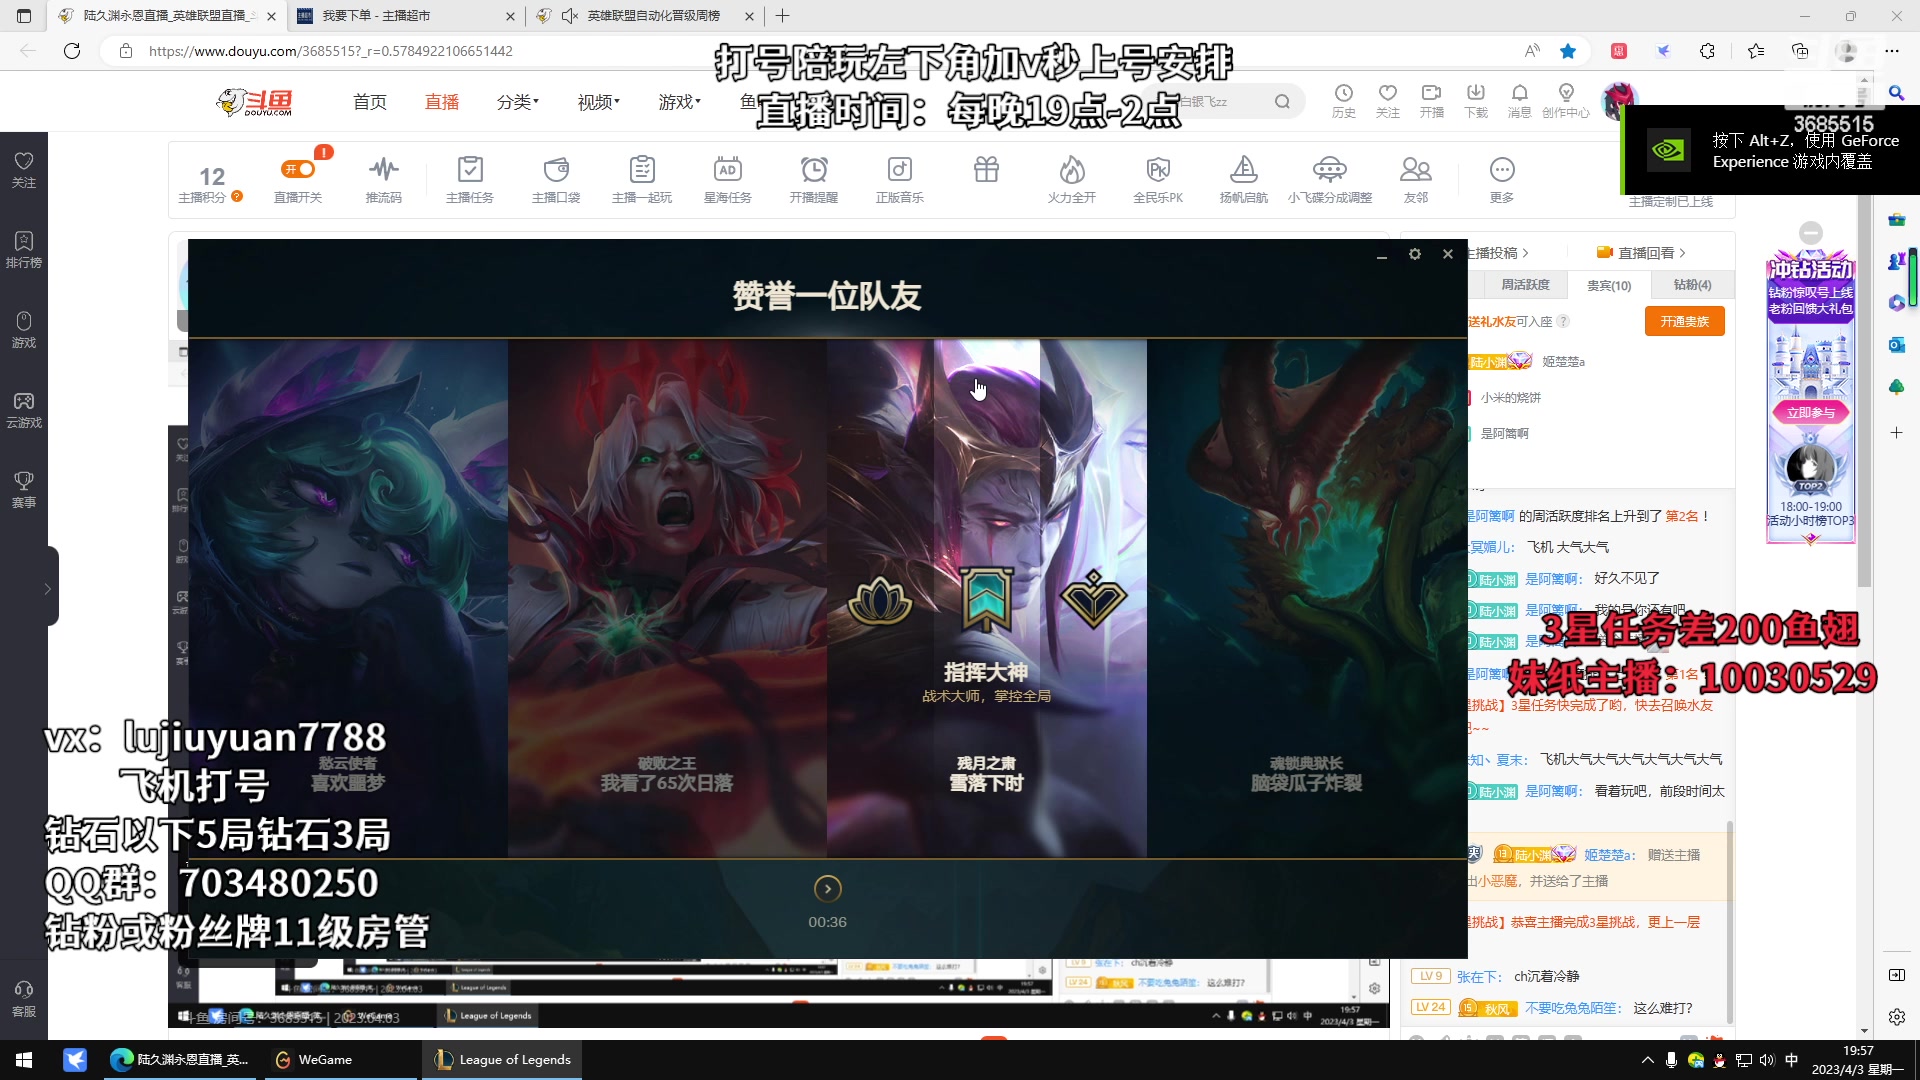Viewport: 1920px width, 1080px height.
Task: Toggle the browser favorite star
Action: (1568, 51)
